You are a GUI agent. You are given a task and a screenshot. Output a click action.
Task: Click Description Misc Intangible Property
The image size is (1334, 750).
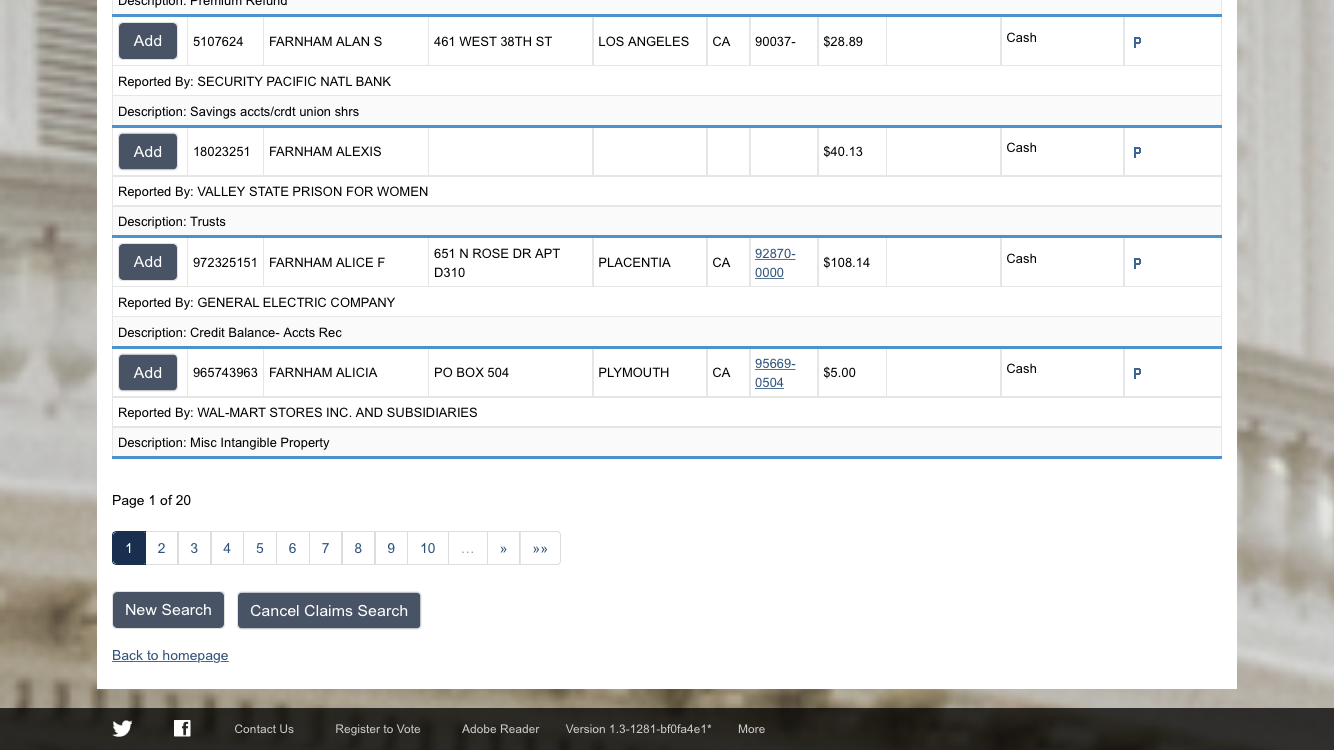tap(260, 442)
